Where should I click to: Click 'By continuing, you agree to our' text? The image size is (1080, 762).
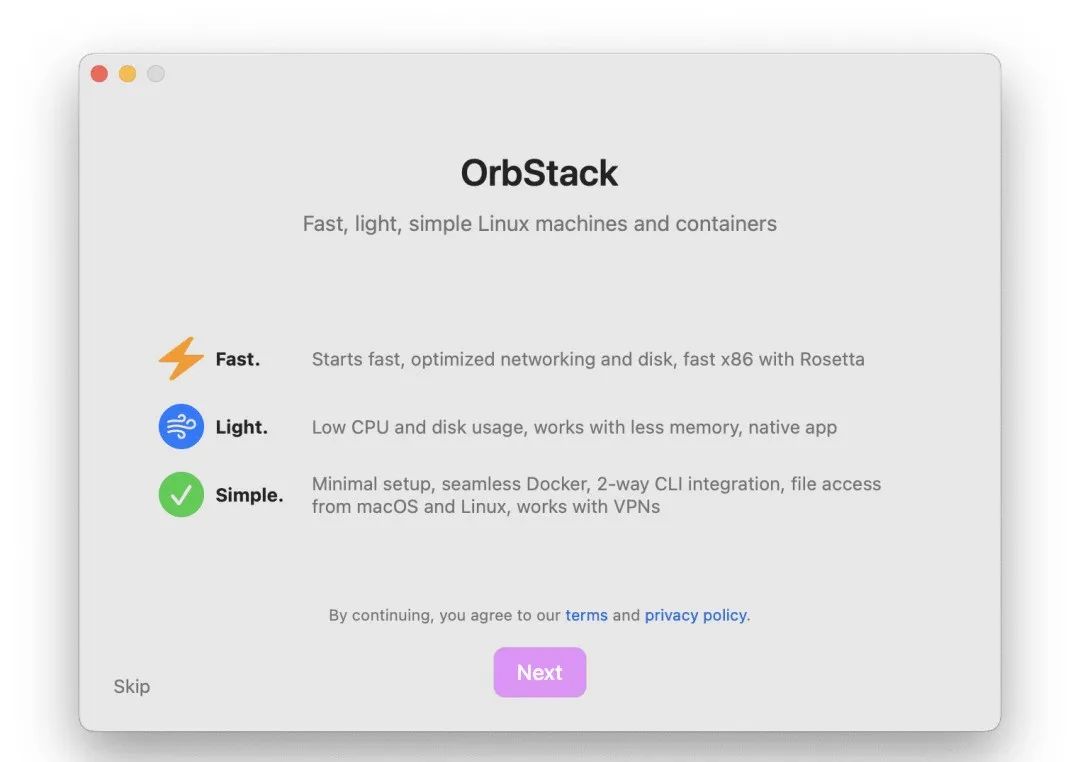tap(444, 615)
